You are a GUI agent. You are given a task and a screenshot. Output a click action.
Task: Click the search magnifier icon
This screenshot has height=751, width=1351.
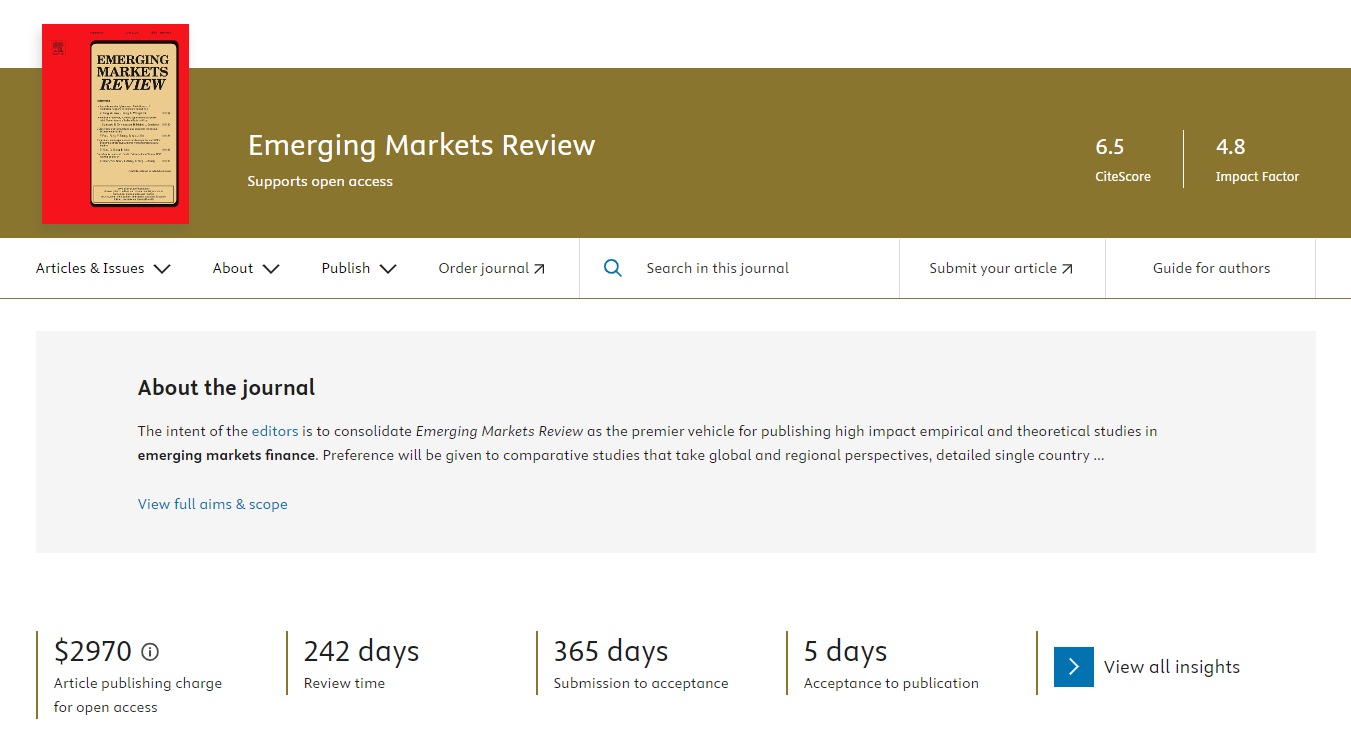tap(613, 268)
